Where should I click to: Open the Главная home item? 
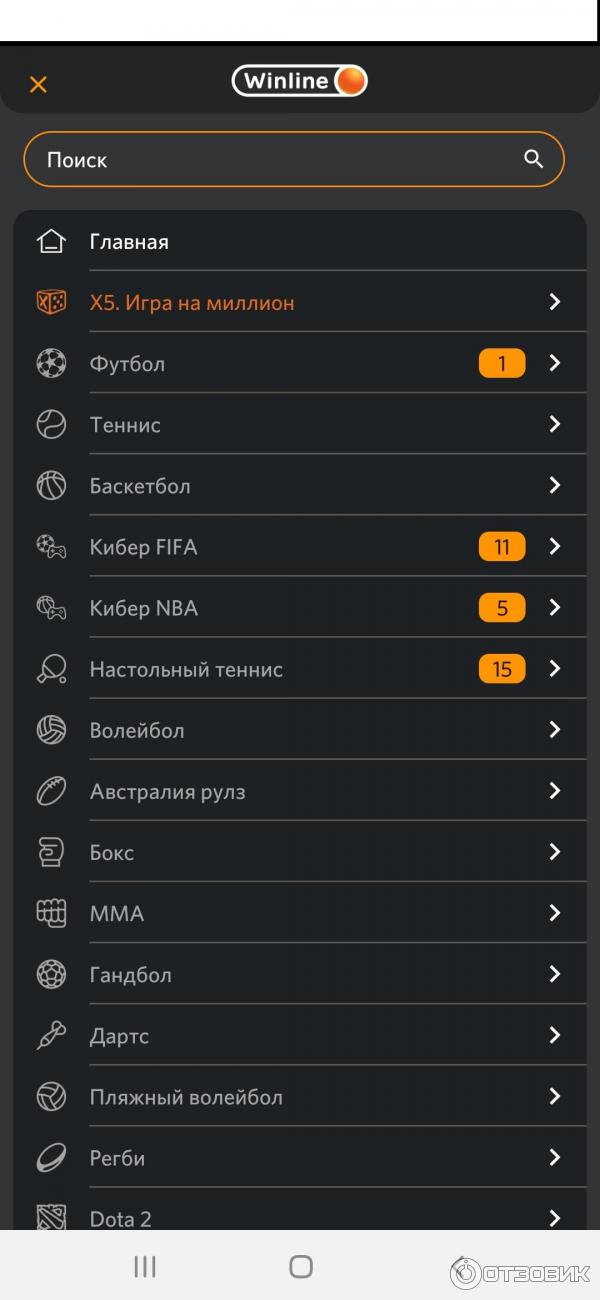click(129, 242)
